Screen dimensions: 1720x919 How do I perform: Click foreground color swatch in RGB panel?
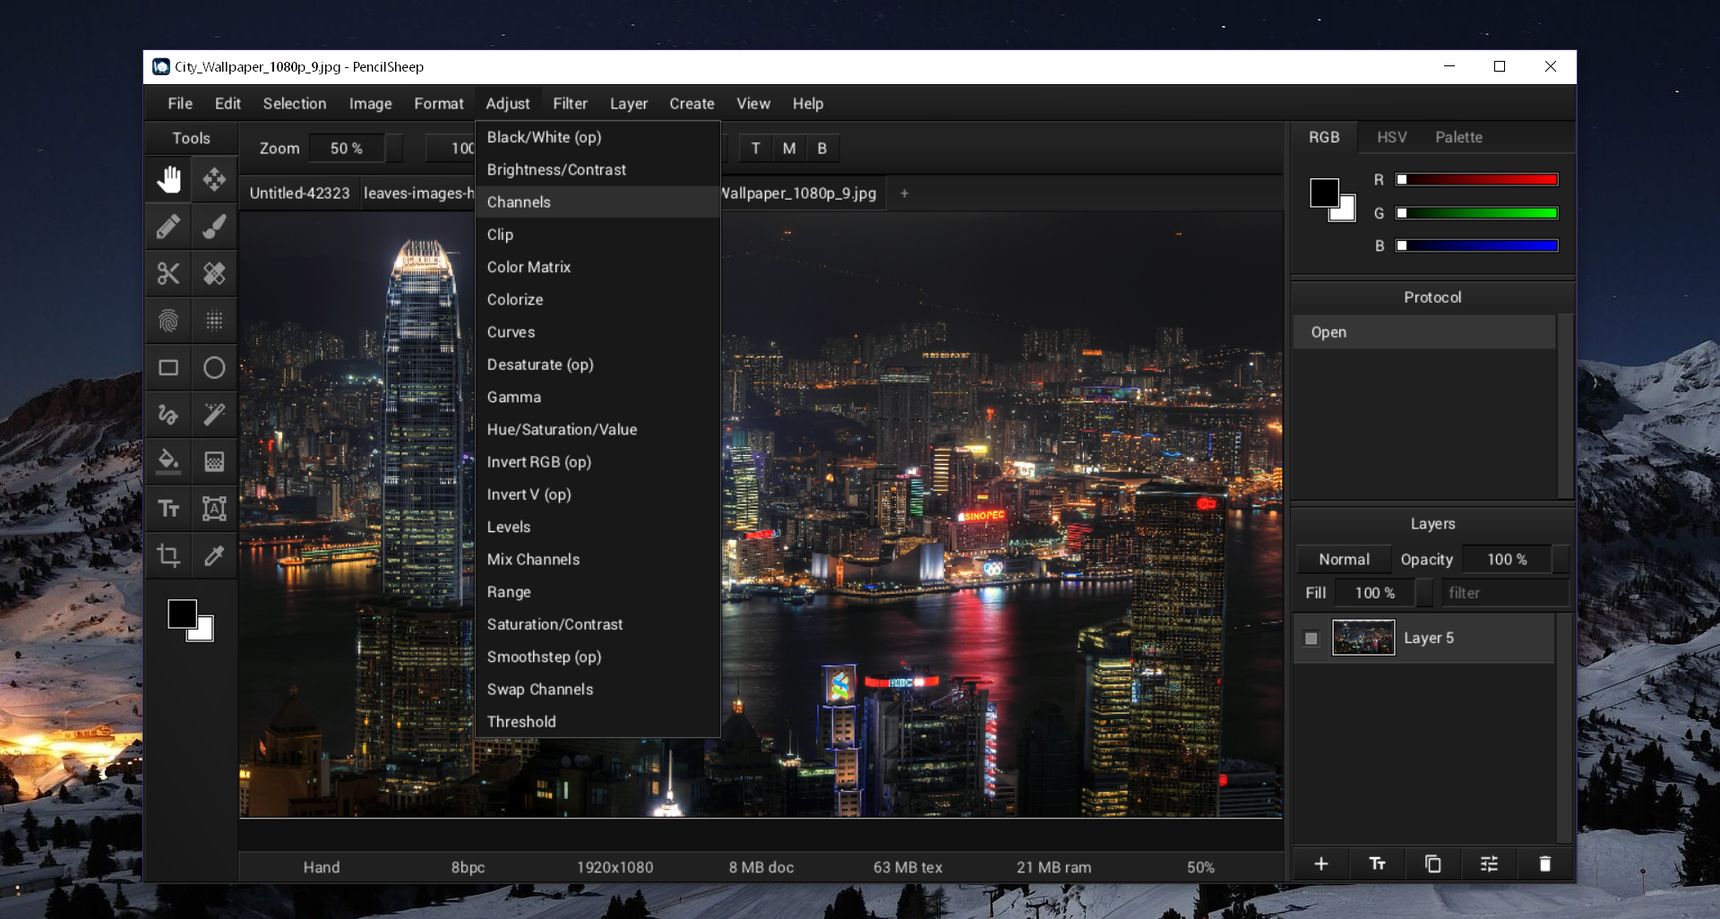tap(1323, 192)
